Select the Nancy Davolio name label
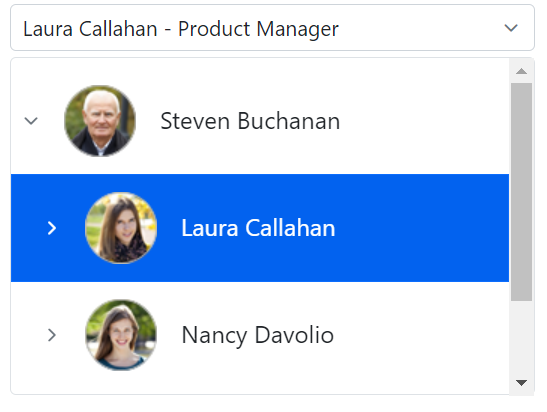547x412 pixels. 258,335
